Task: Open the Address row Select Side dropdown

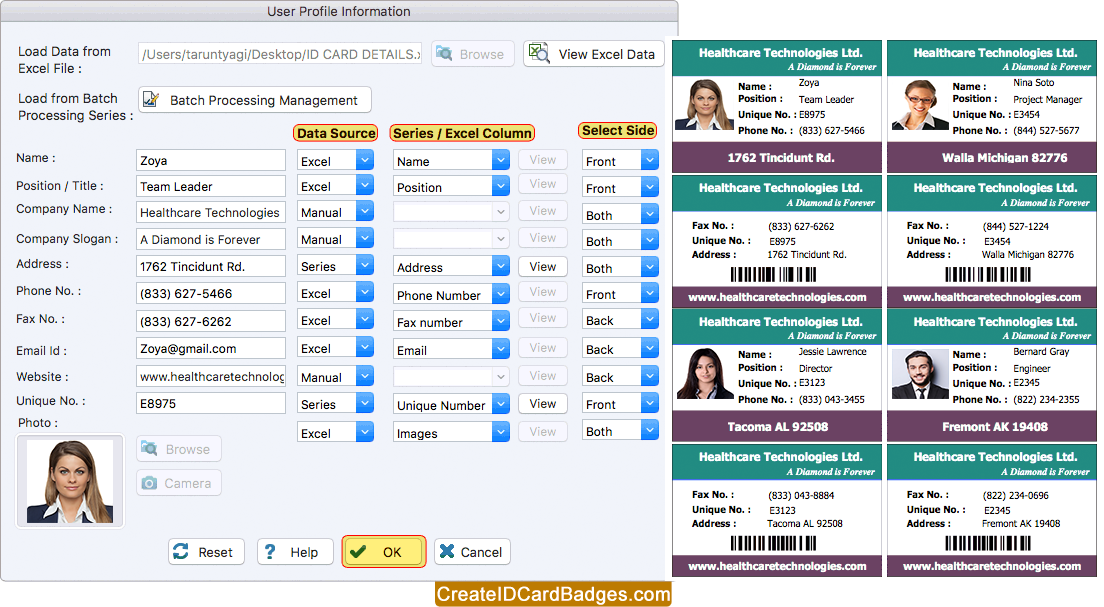Action: pos(620,268)
